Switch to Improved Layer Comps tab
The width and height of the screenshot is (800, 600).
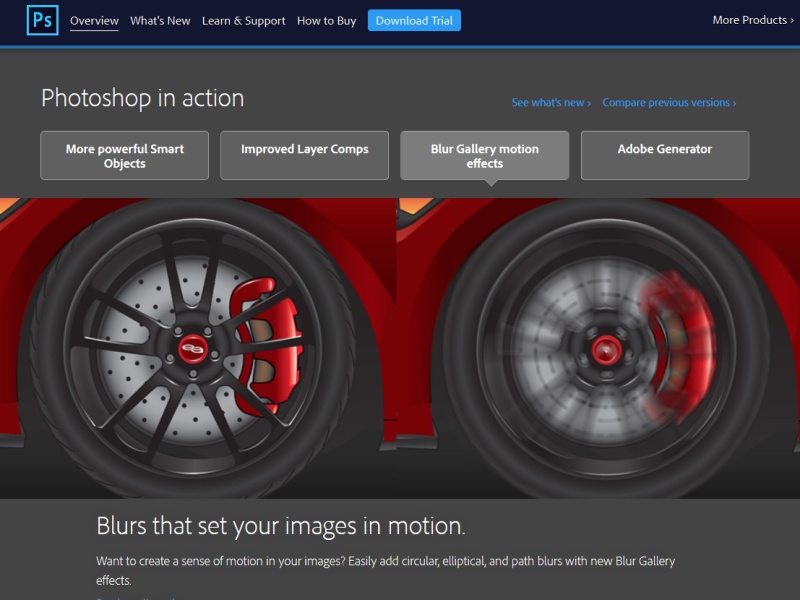coord(305,156)
